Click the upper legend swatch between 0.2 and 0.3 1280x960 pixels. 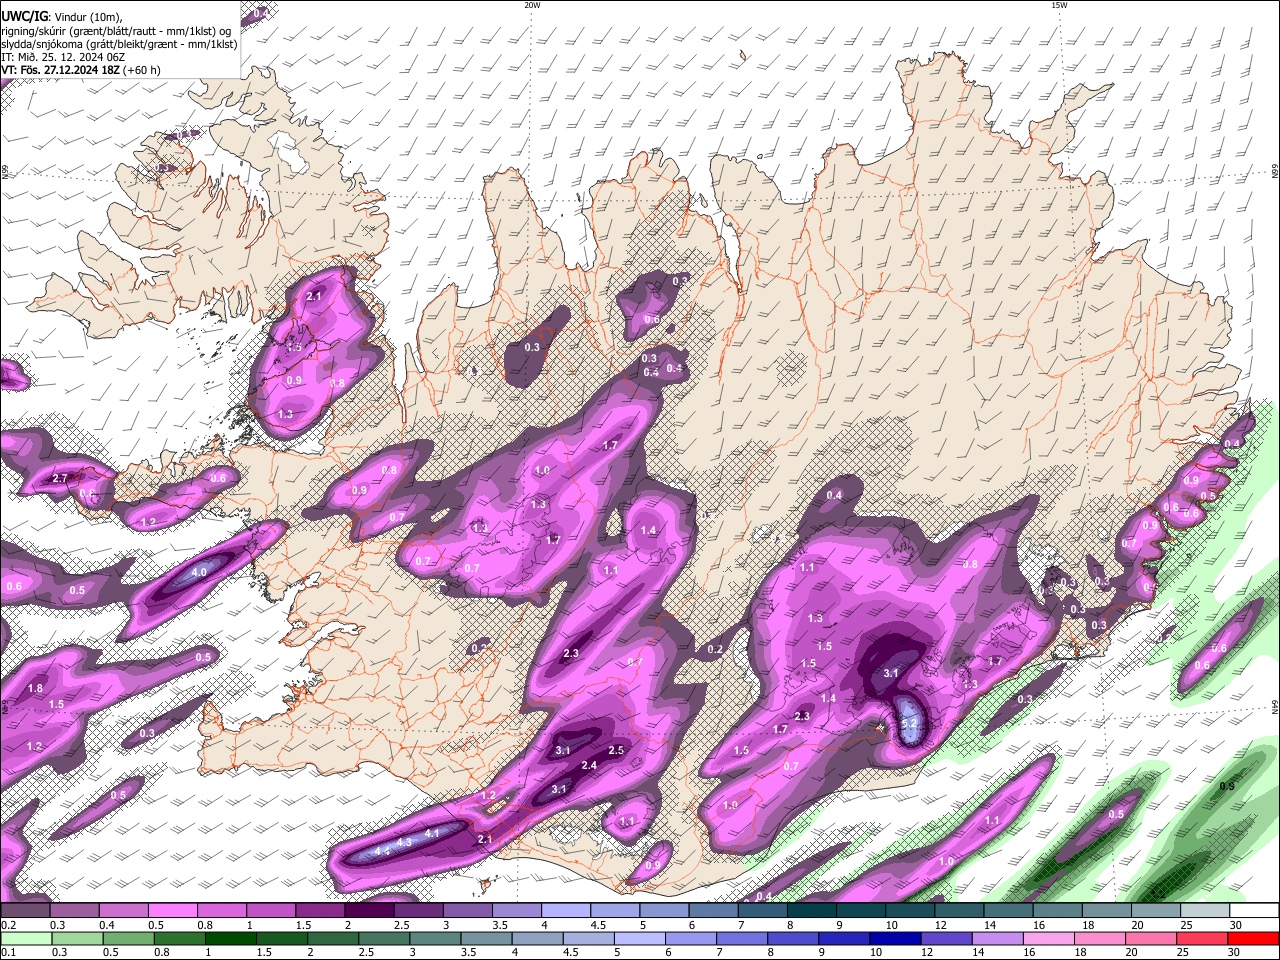click(x=25, y=910)
